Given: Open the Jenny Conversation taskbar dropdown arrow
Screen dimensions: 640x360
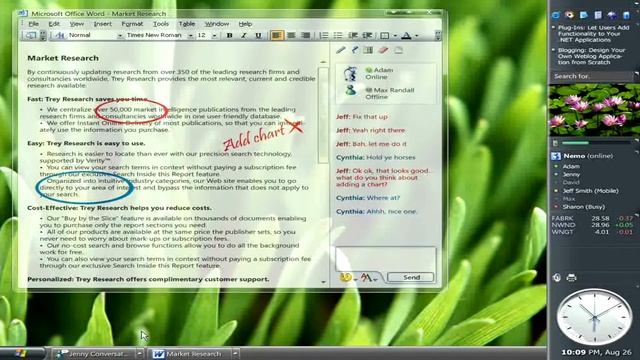Looking at the screenshot, I should [140, 353].
